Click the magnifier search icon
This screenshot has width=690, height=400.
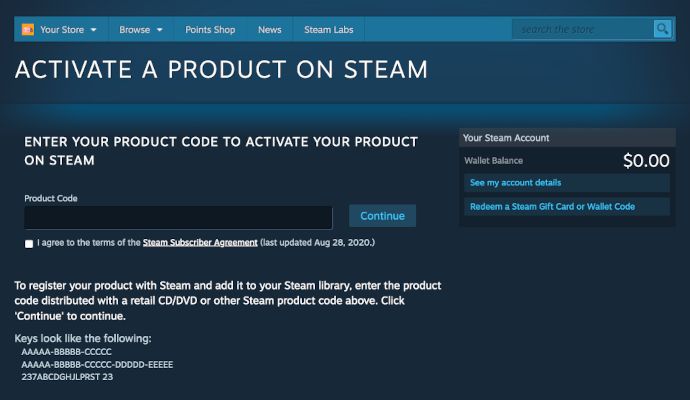coord(662,29)
